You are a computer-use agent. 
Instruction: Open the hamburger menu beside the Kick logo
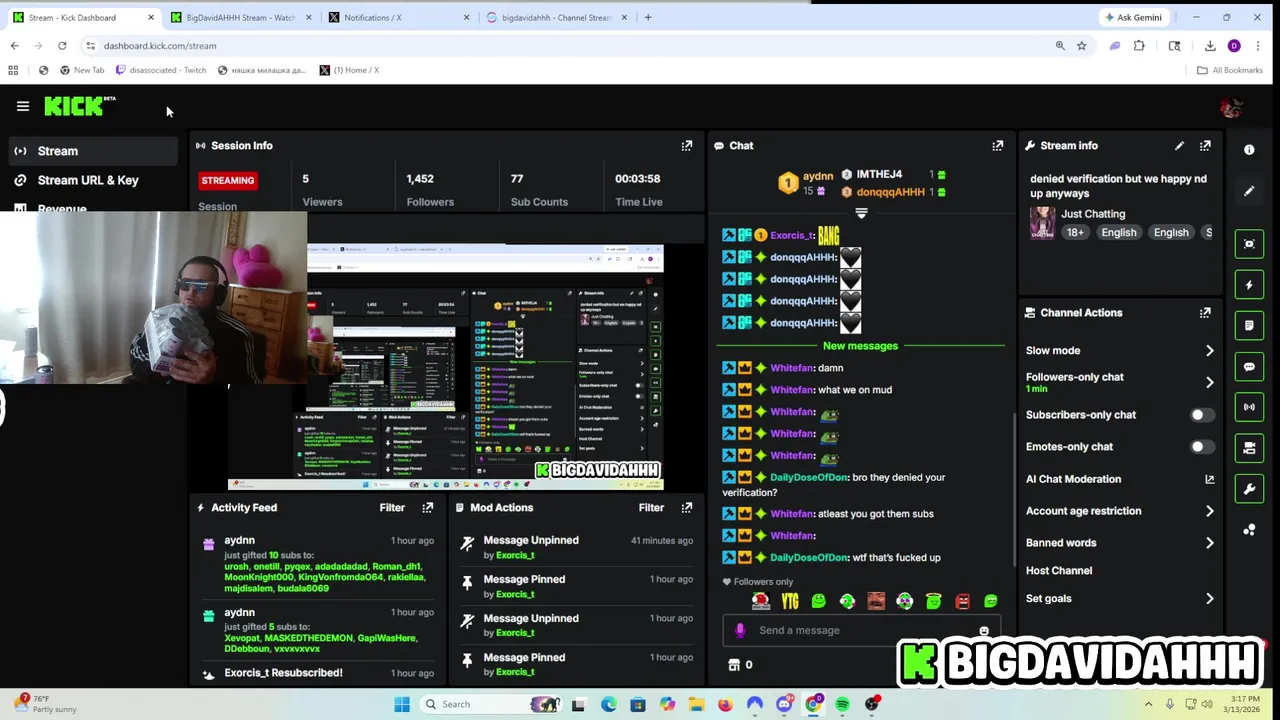(23, 106)
